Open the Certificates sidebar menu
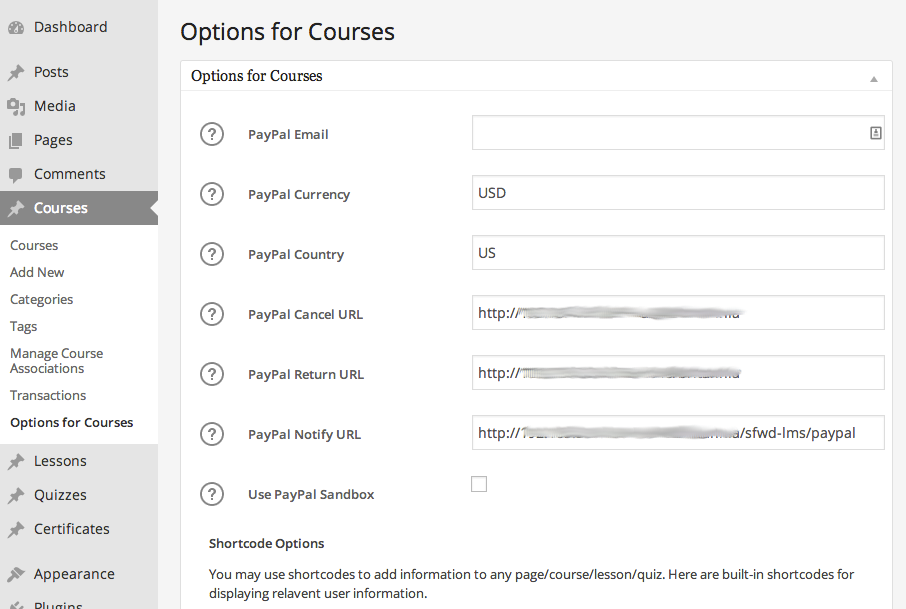Screen dimensions: 906x609 (71, 529)
